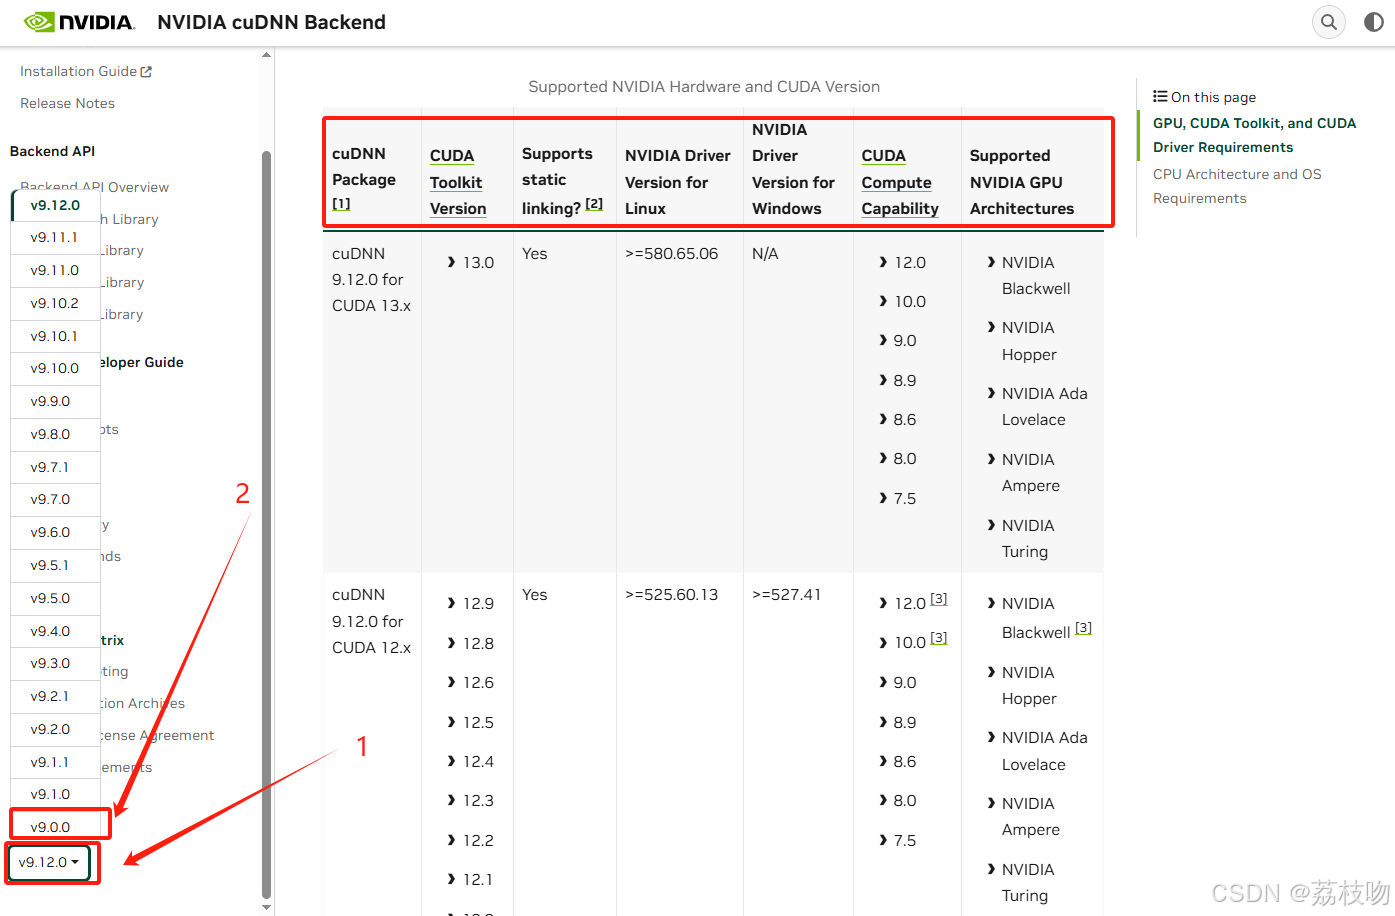
Task: Click the NVIDIA logo
Action: click(79, 22)
